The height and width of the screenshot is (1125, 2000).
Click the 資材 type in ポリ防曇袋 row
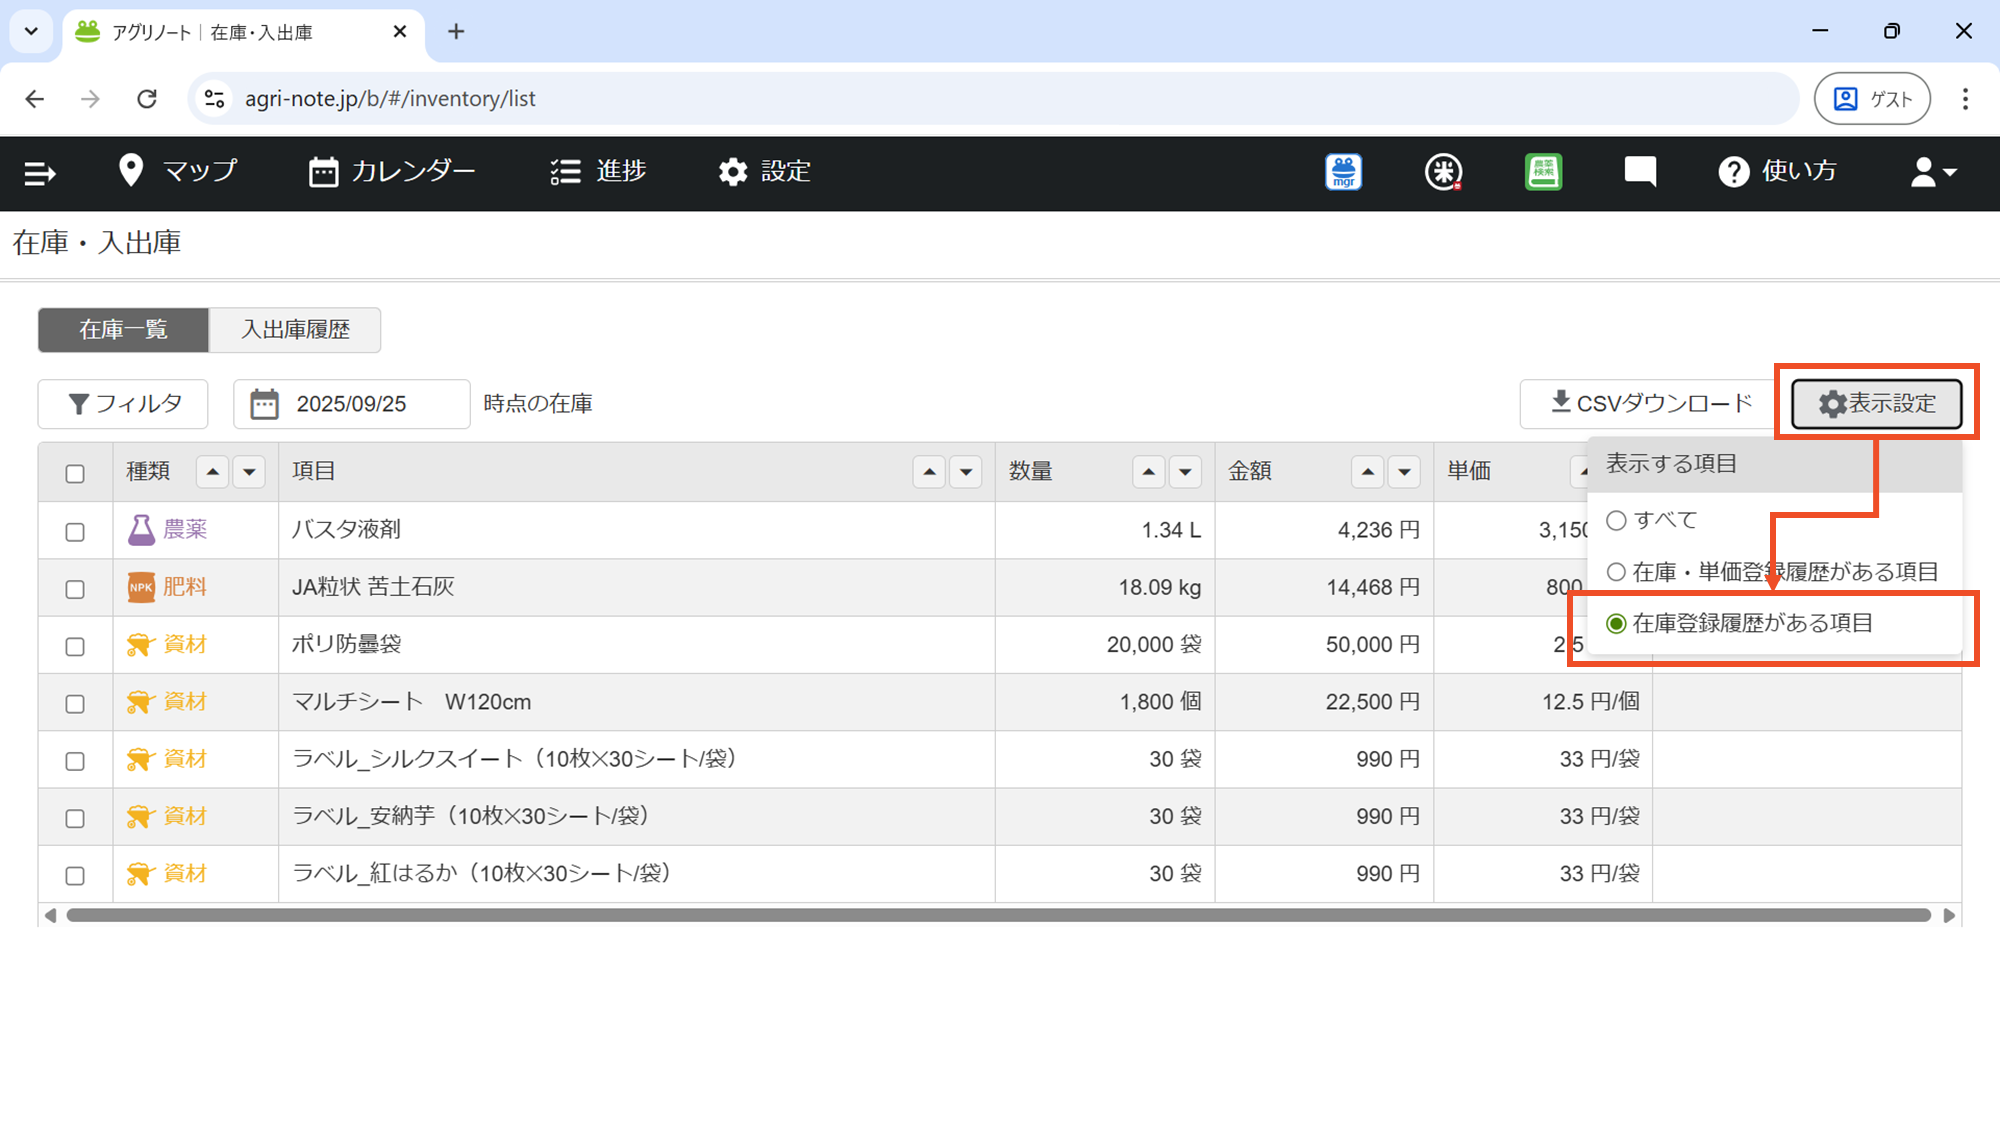(x=168, y=644)
